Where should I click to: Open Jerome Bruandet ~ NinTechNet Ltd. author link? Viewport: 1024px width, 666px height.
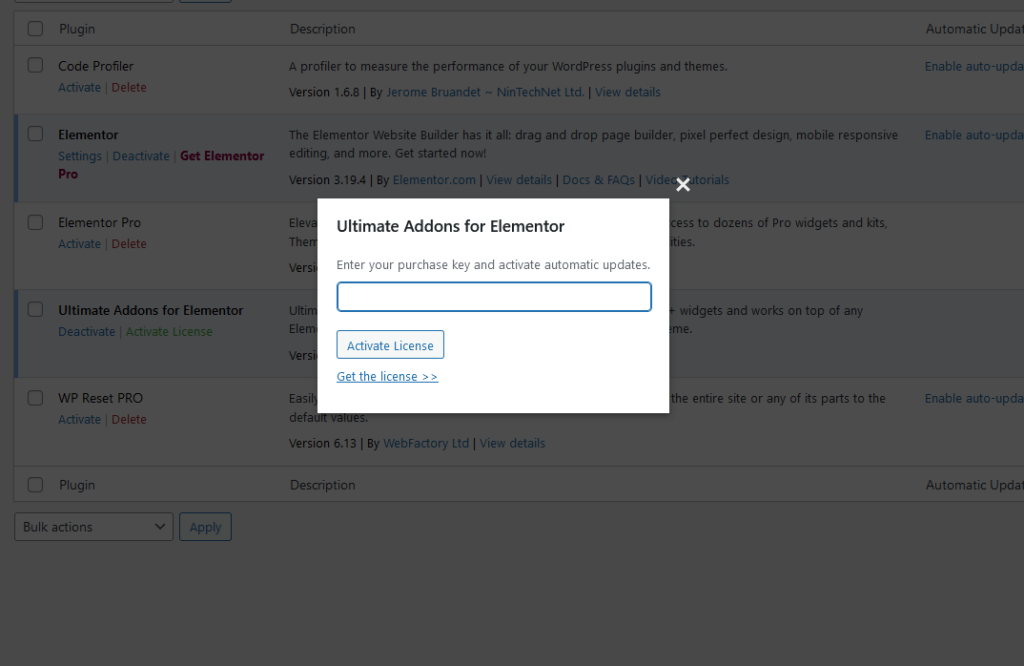(485, 92)
